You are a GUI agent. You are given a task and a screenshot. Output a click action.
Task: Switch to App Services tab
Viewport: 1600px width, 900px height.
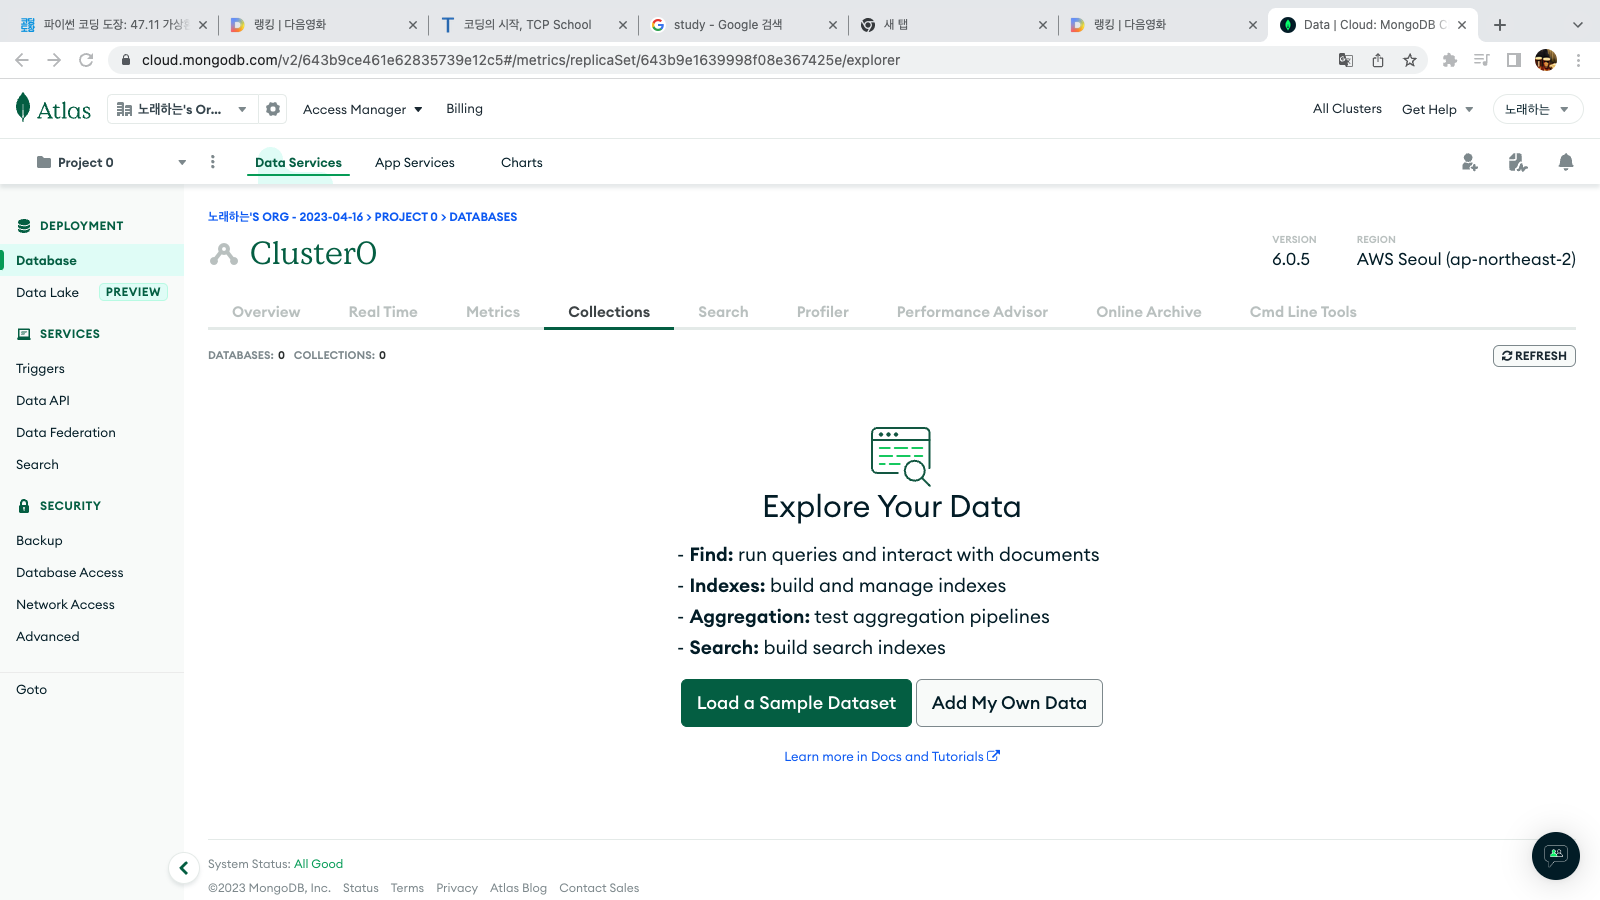[415, 162]
